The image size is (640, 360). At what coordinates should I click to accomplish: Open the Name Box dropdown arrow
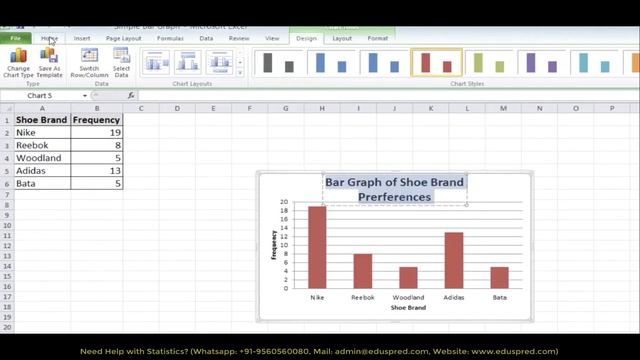84,96
